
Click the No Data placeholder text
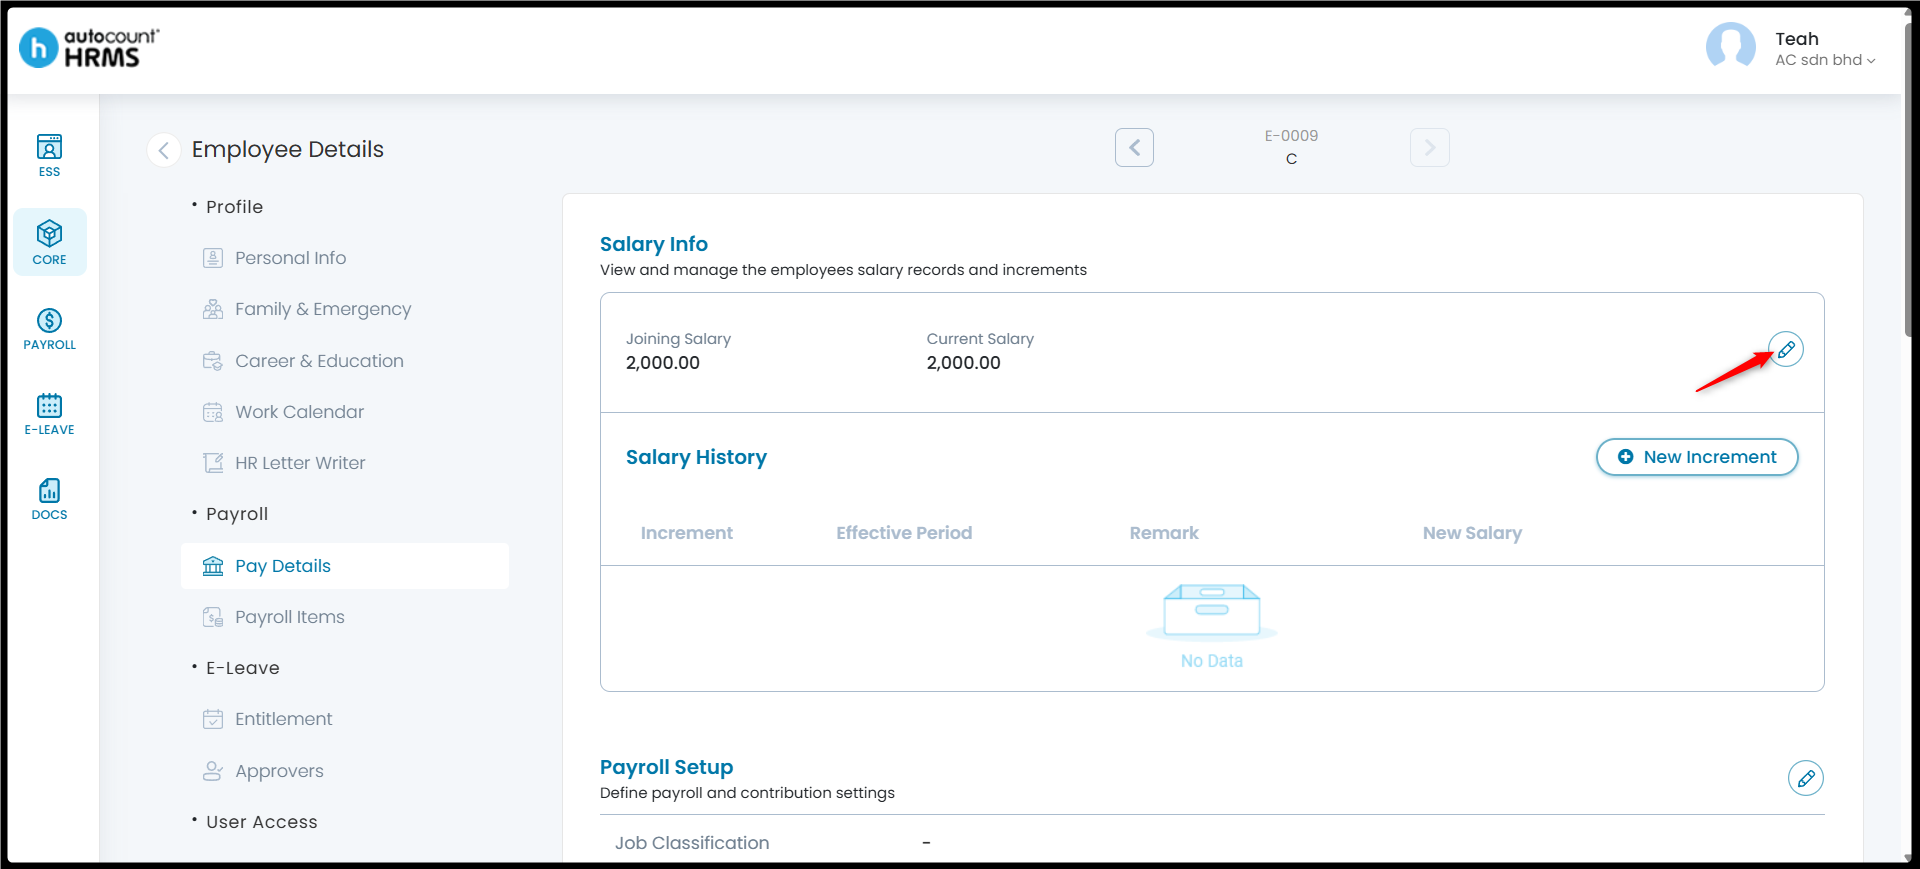[1212, 661]
